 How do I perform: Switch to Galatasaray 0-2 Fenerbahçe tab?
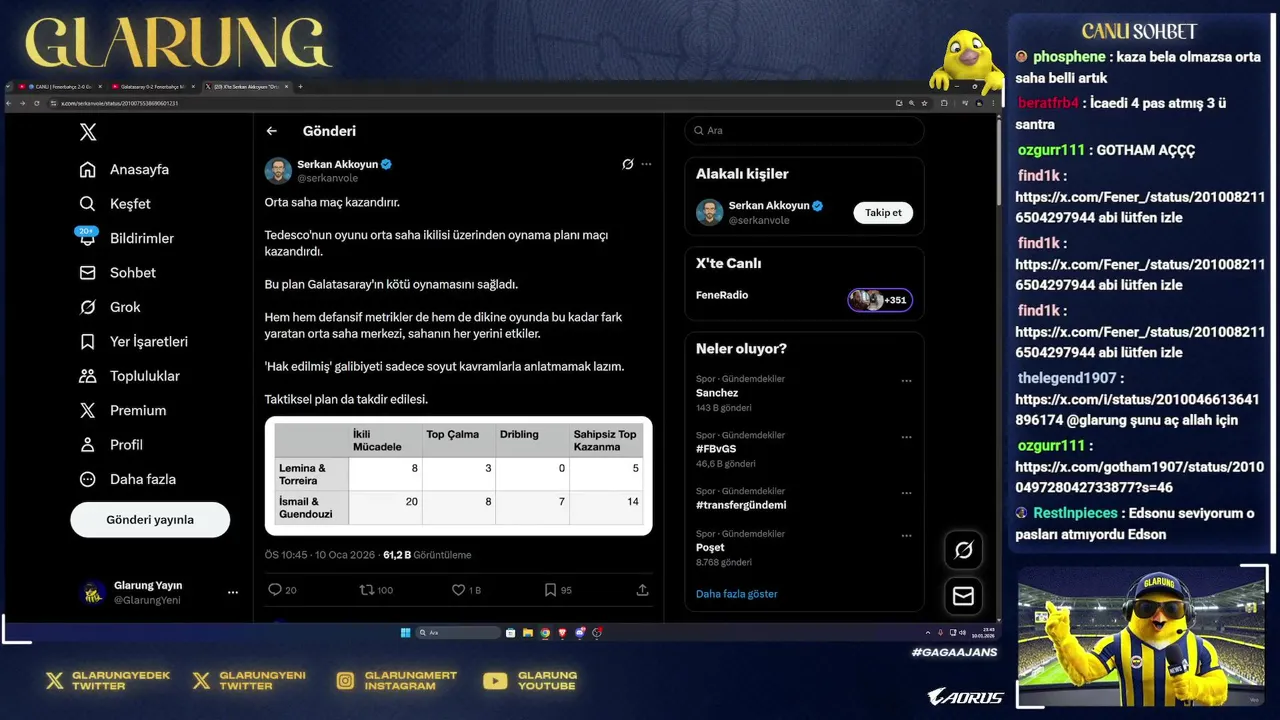point(153,87)
